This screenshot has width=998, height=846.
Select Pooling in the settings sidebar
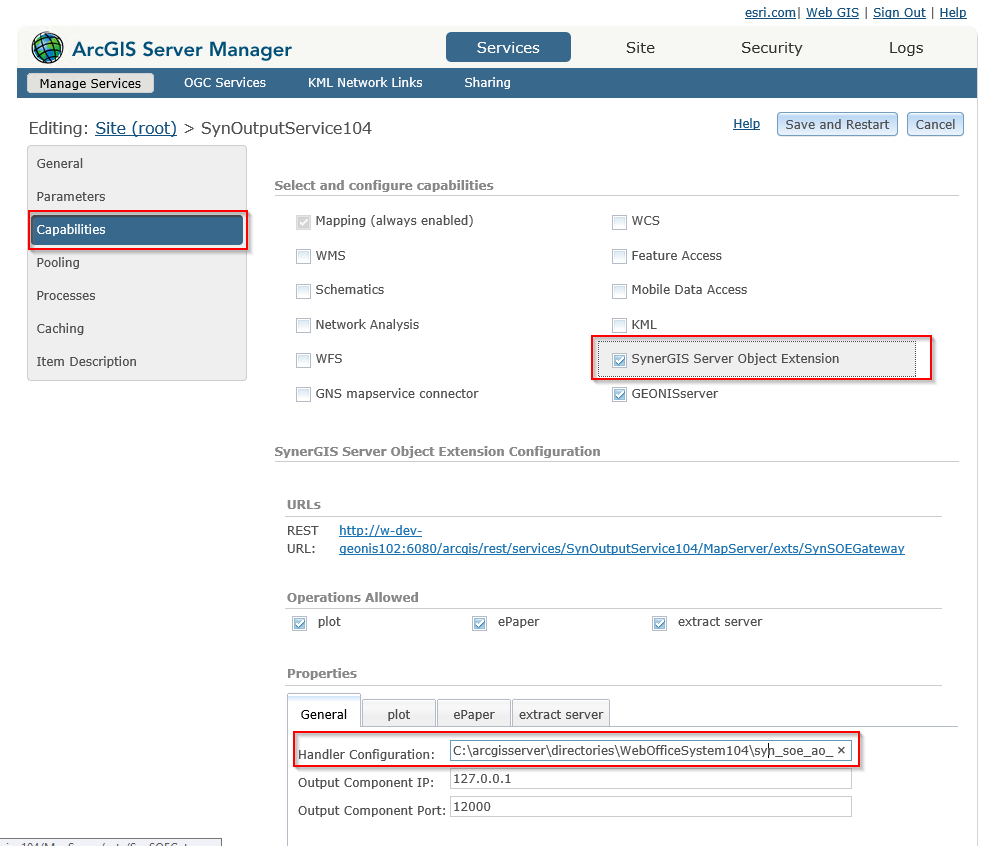click(x=57, y=262)
